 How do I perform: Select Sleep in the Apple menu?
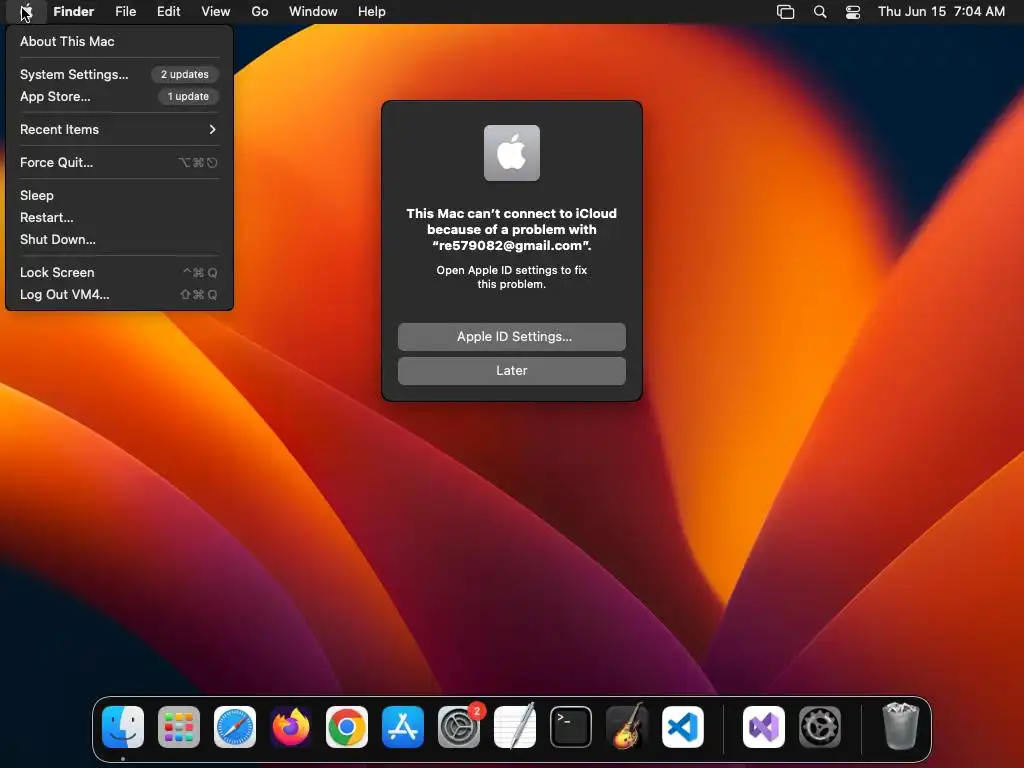pos(120,195)
